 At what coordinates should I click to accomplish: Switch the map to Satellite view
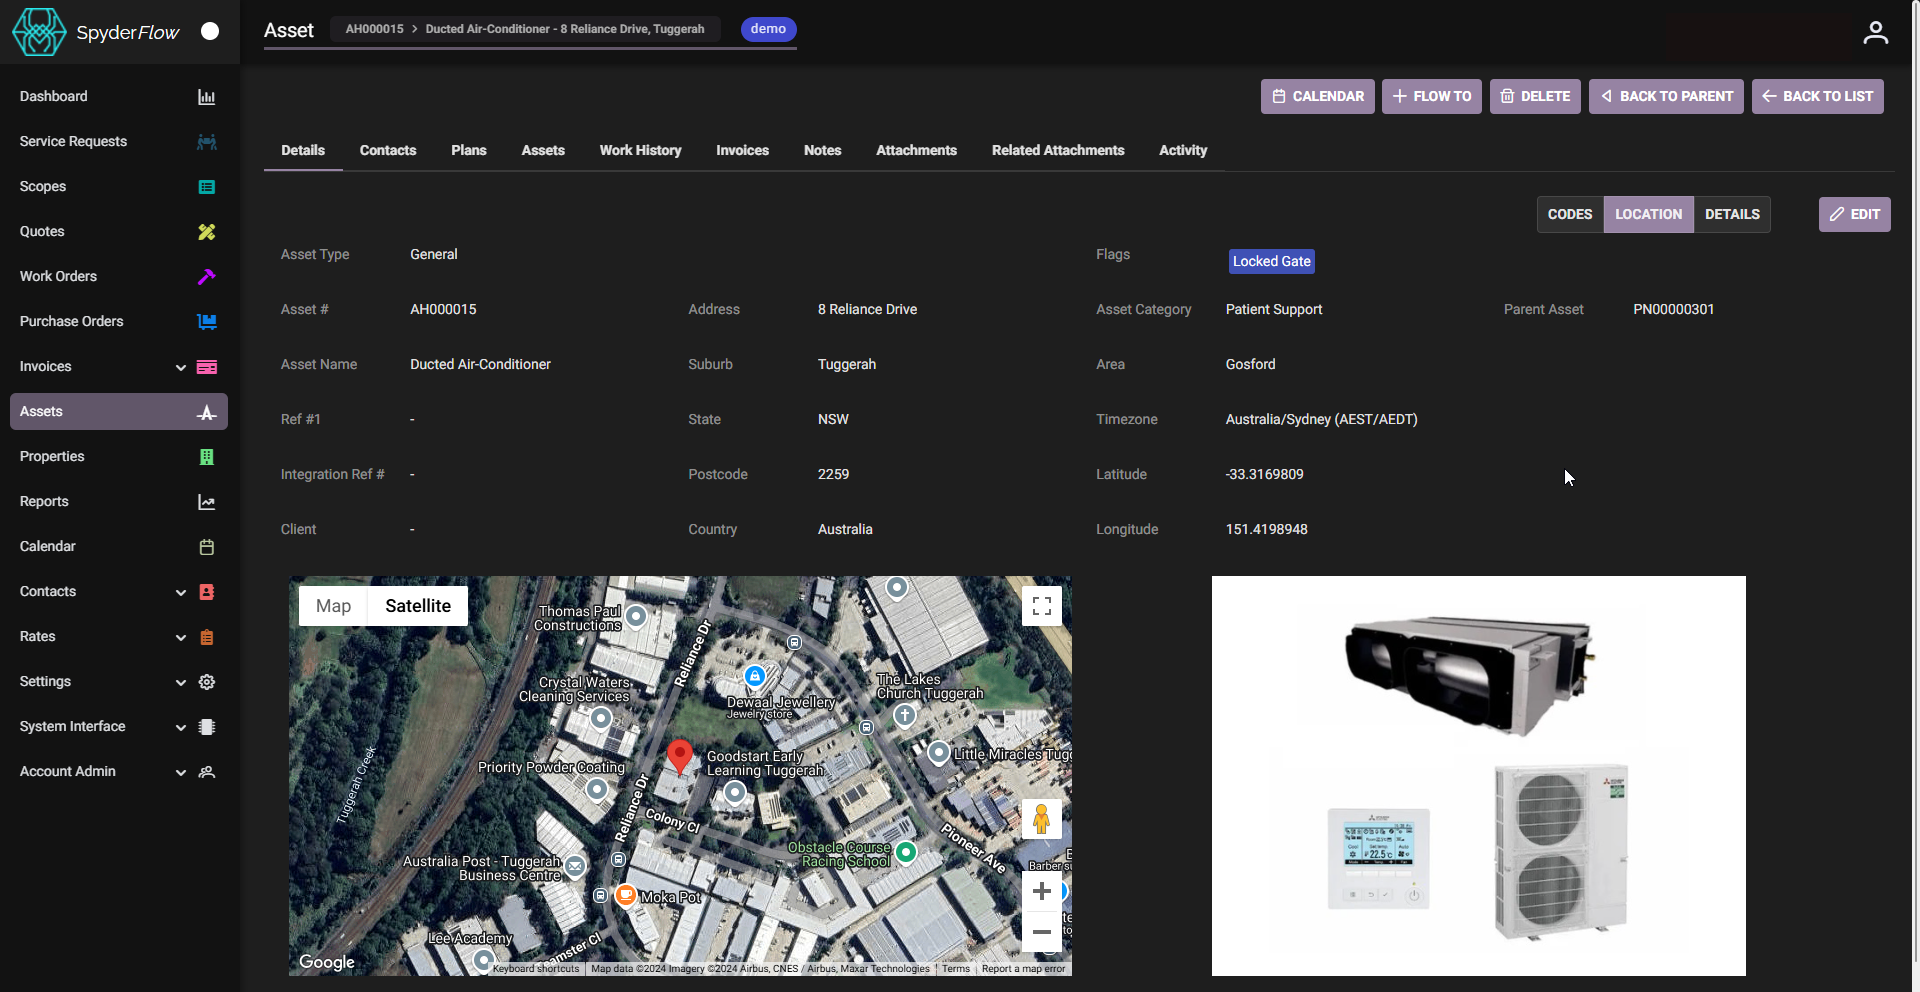(417, 605)
